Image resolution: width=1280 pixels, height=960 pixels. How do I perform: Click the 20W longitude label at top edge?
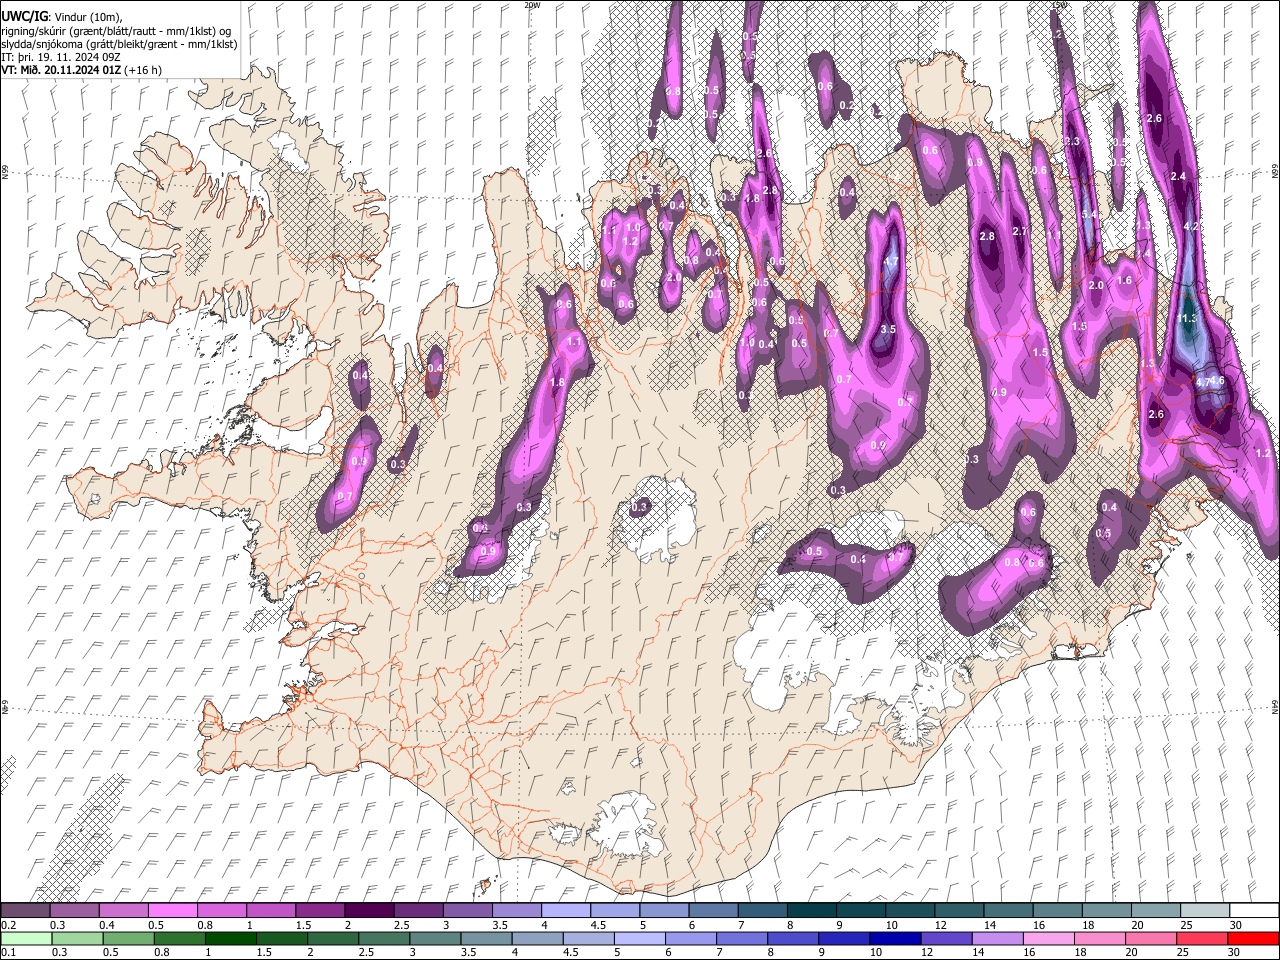coord(532,5)
